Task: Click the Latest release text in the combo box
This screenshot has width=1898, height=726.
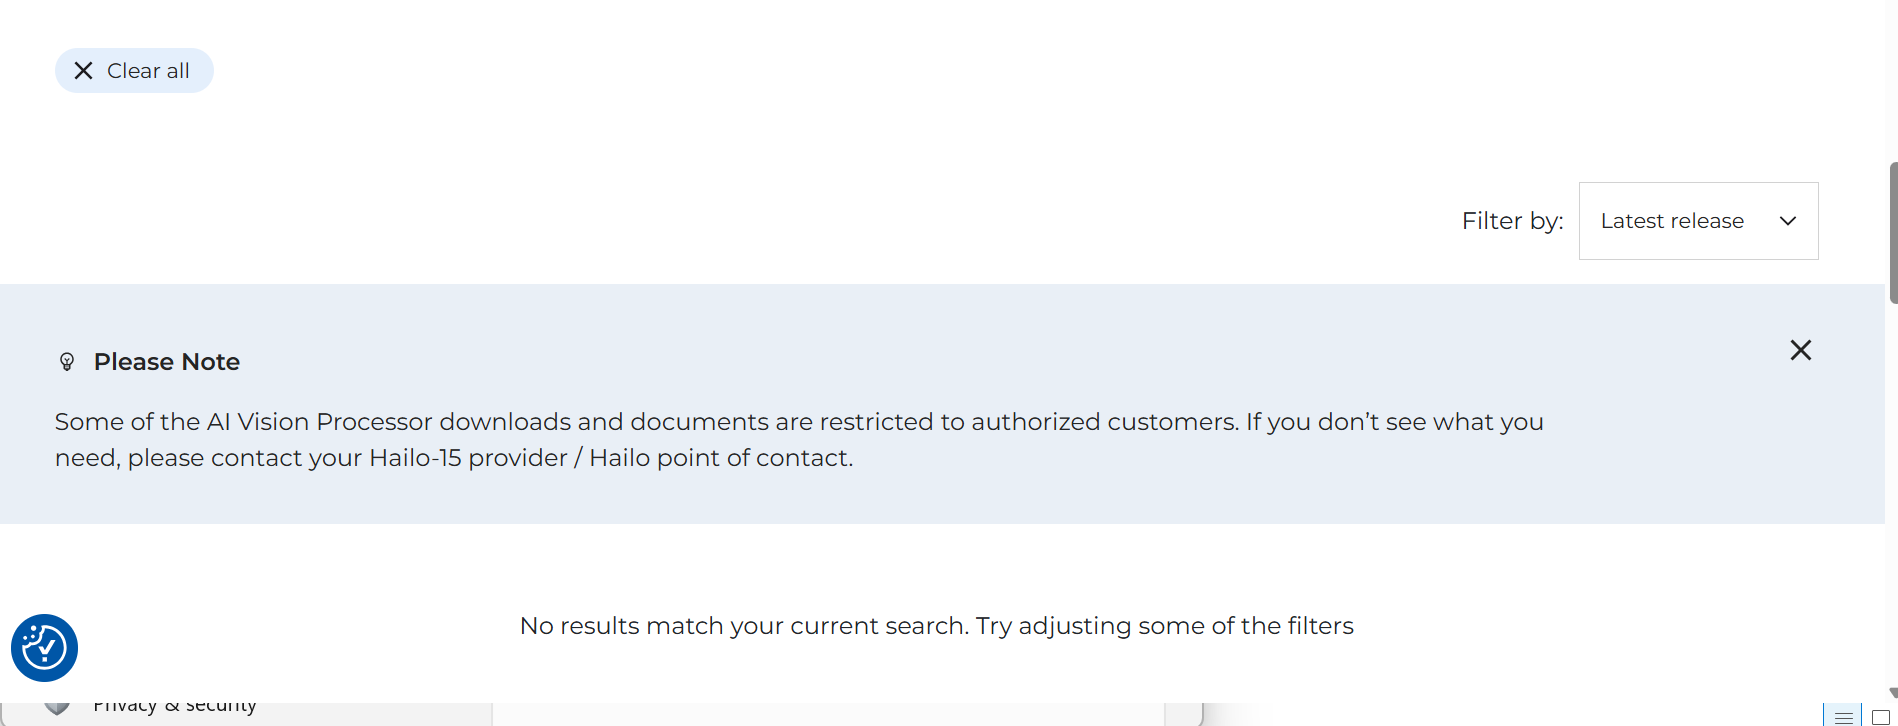Action: [1671, 221]
